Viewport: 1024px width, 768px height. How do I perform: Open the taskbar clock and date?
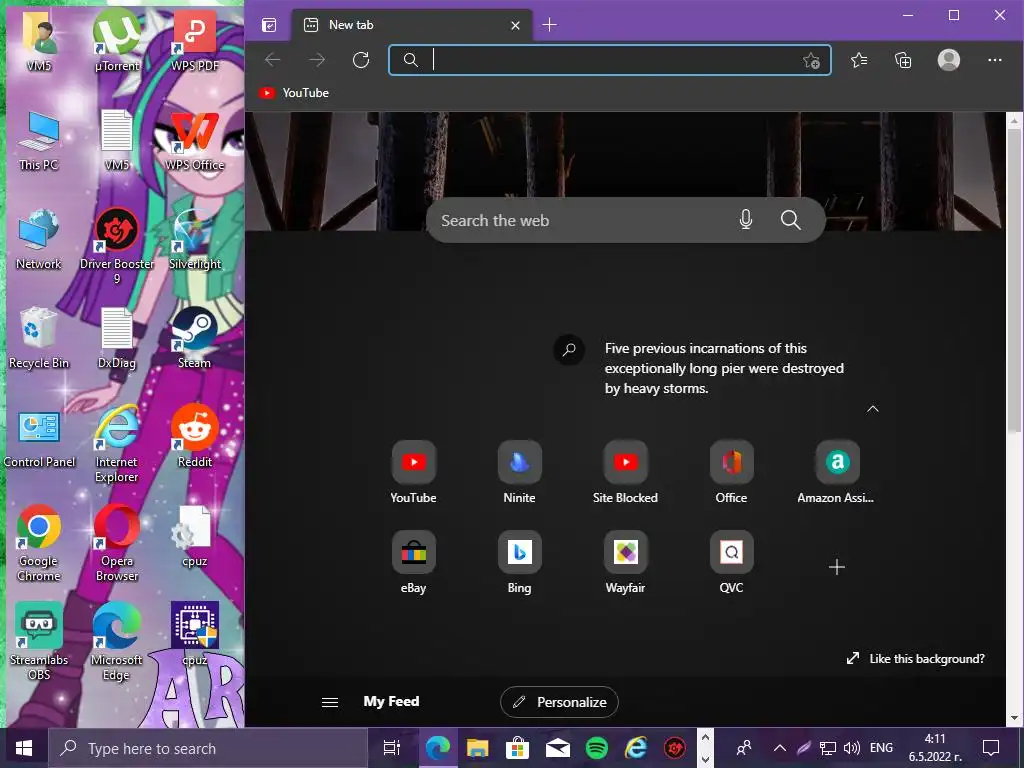pyautogui.click(x=935, y=748)
